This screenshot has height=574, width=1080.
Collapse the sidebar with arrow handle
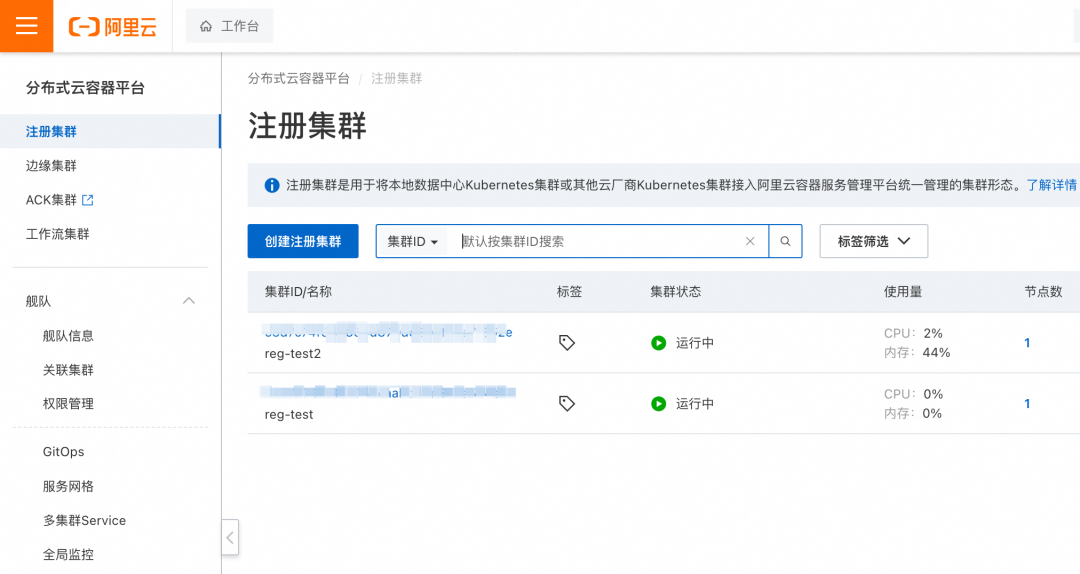(x=230, y=537)
